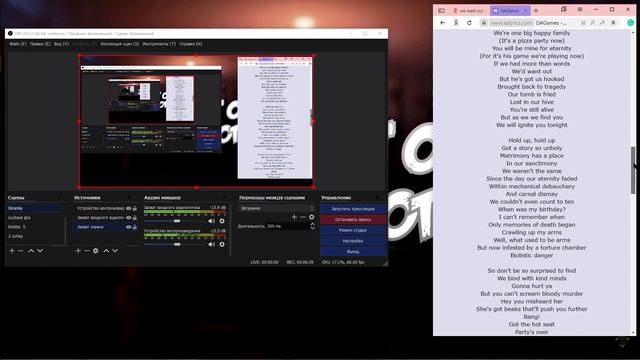Open transition properties gear icon
The image size is (640, 360).
311,217
